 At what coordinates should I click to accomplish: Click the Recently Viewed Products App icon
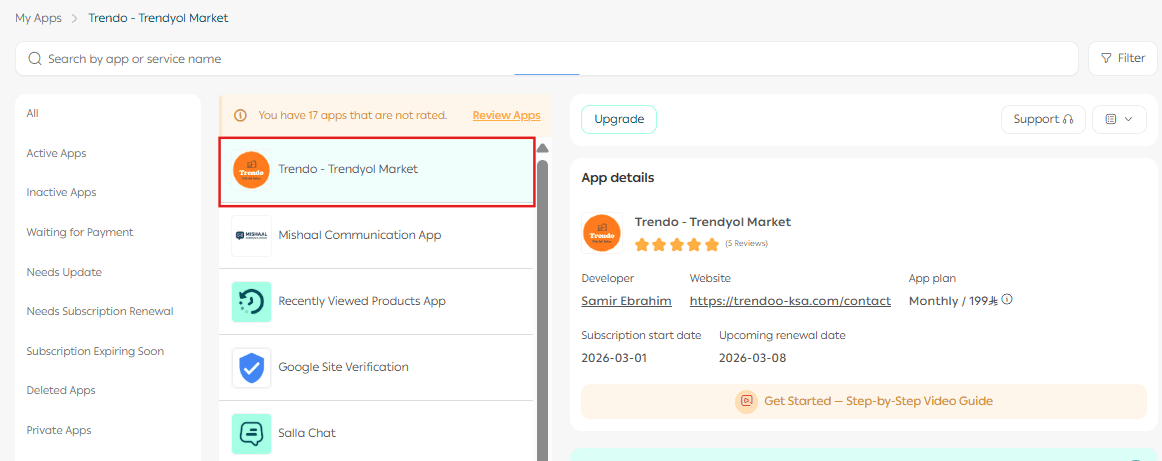point(251,302)
